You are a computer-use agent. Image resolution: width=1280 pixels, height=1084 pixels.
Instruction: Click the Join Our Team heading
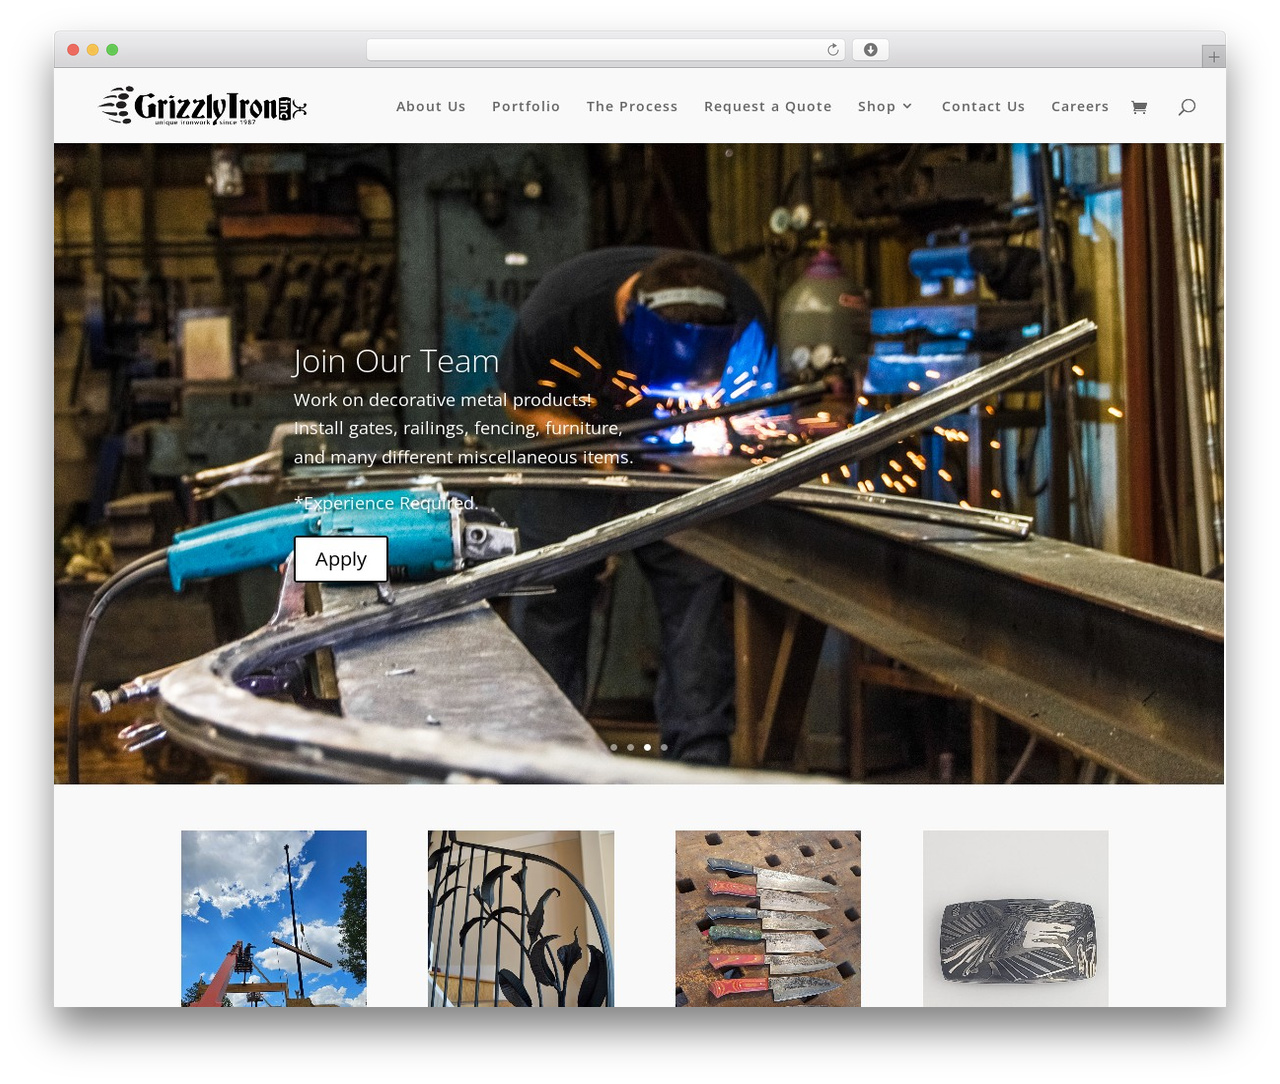(x=396, y=361)
